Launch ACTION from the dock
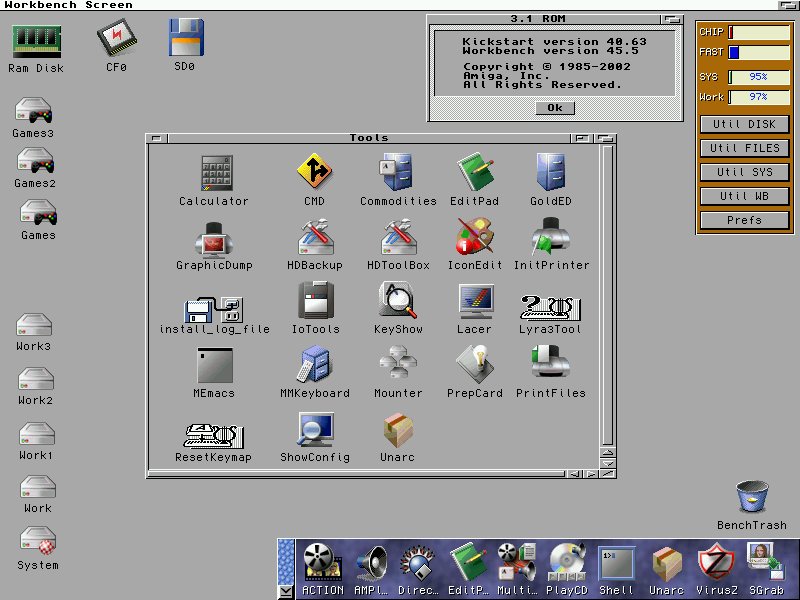This screenshot has width=800, height=600. (322, 562)
